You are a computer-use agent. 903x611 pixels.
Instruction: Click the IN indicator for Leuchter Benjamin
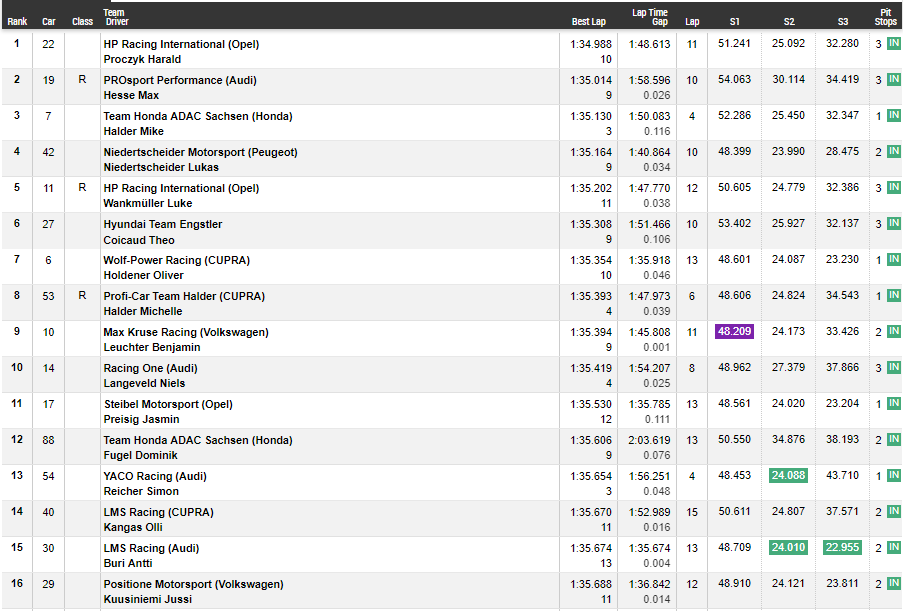pyautogui.click(x=894, y=331)
